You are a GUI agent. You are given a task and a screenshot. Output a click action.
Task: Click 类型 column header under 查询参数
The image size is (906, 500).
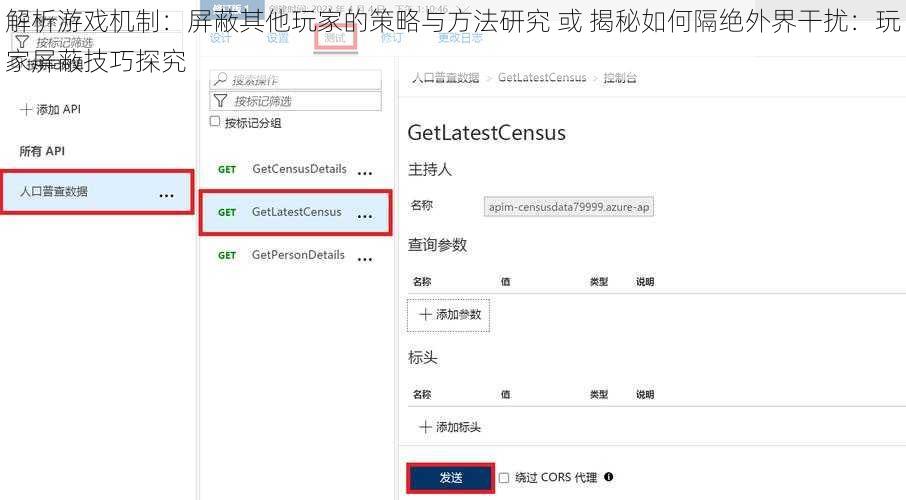(599, 282)
